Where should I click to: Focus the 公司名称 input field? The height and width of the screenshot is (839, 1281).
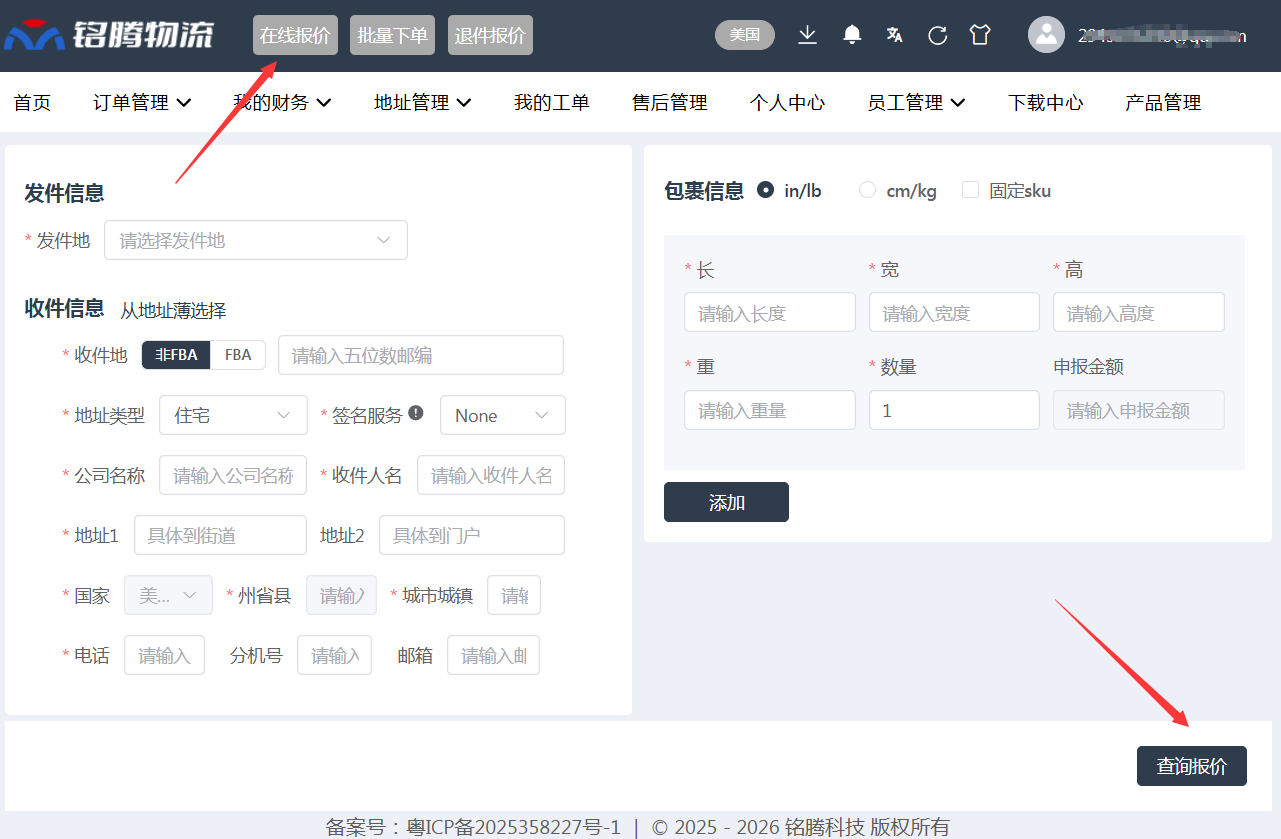233,475
